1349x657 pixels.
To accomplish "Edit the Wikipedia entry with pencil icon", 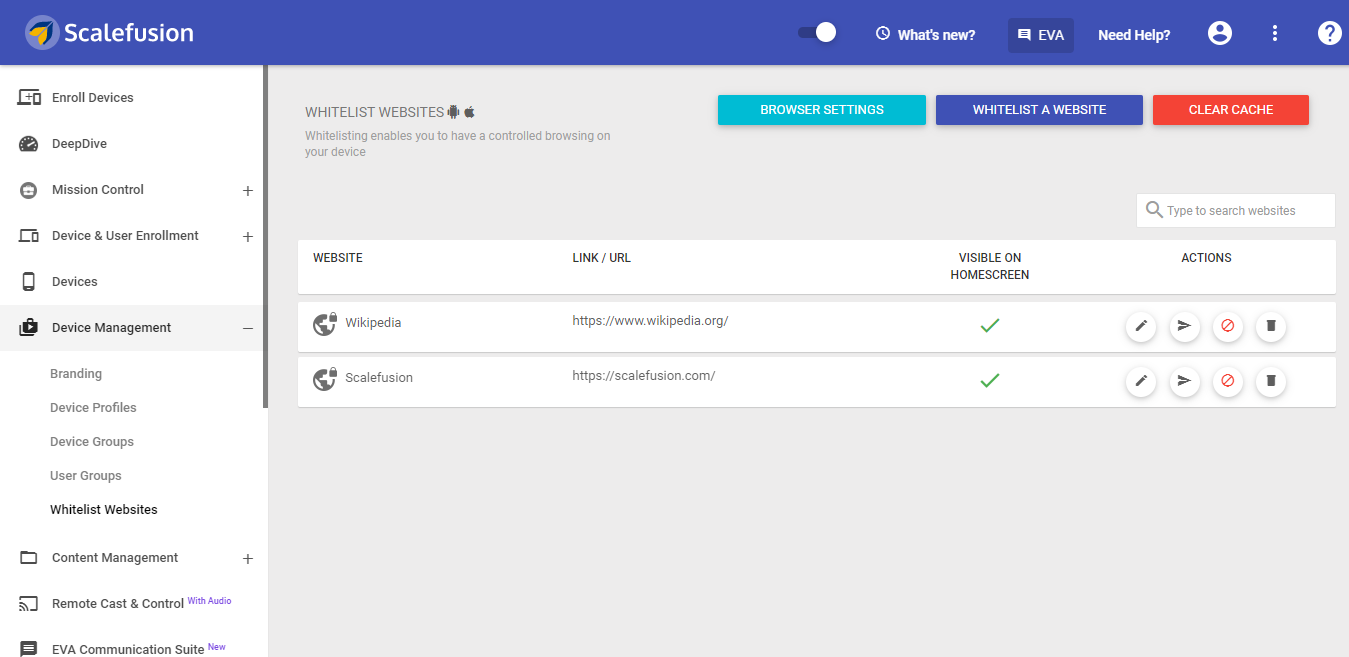I will [1141, 326].
